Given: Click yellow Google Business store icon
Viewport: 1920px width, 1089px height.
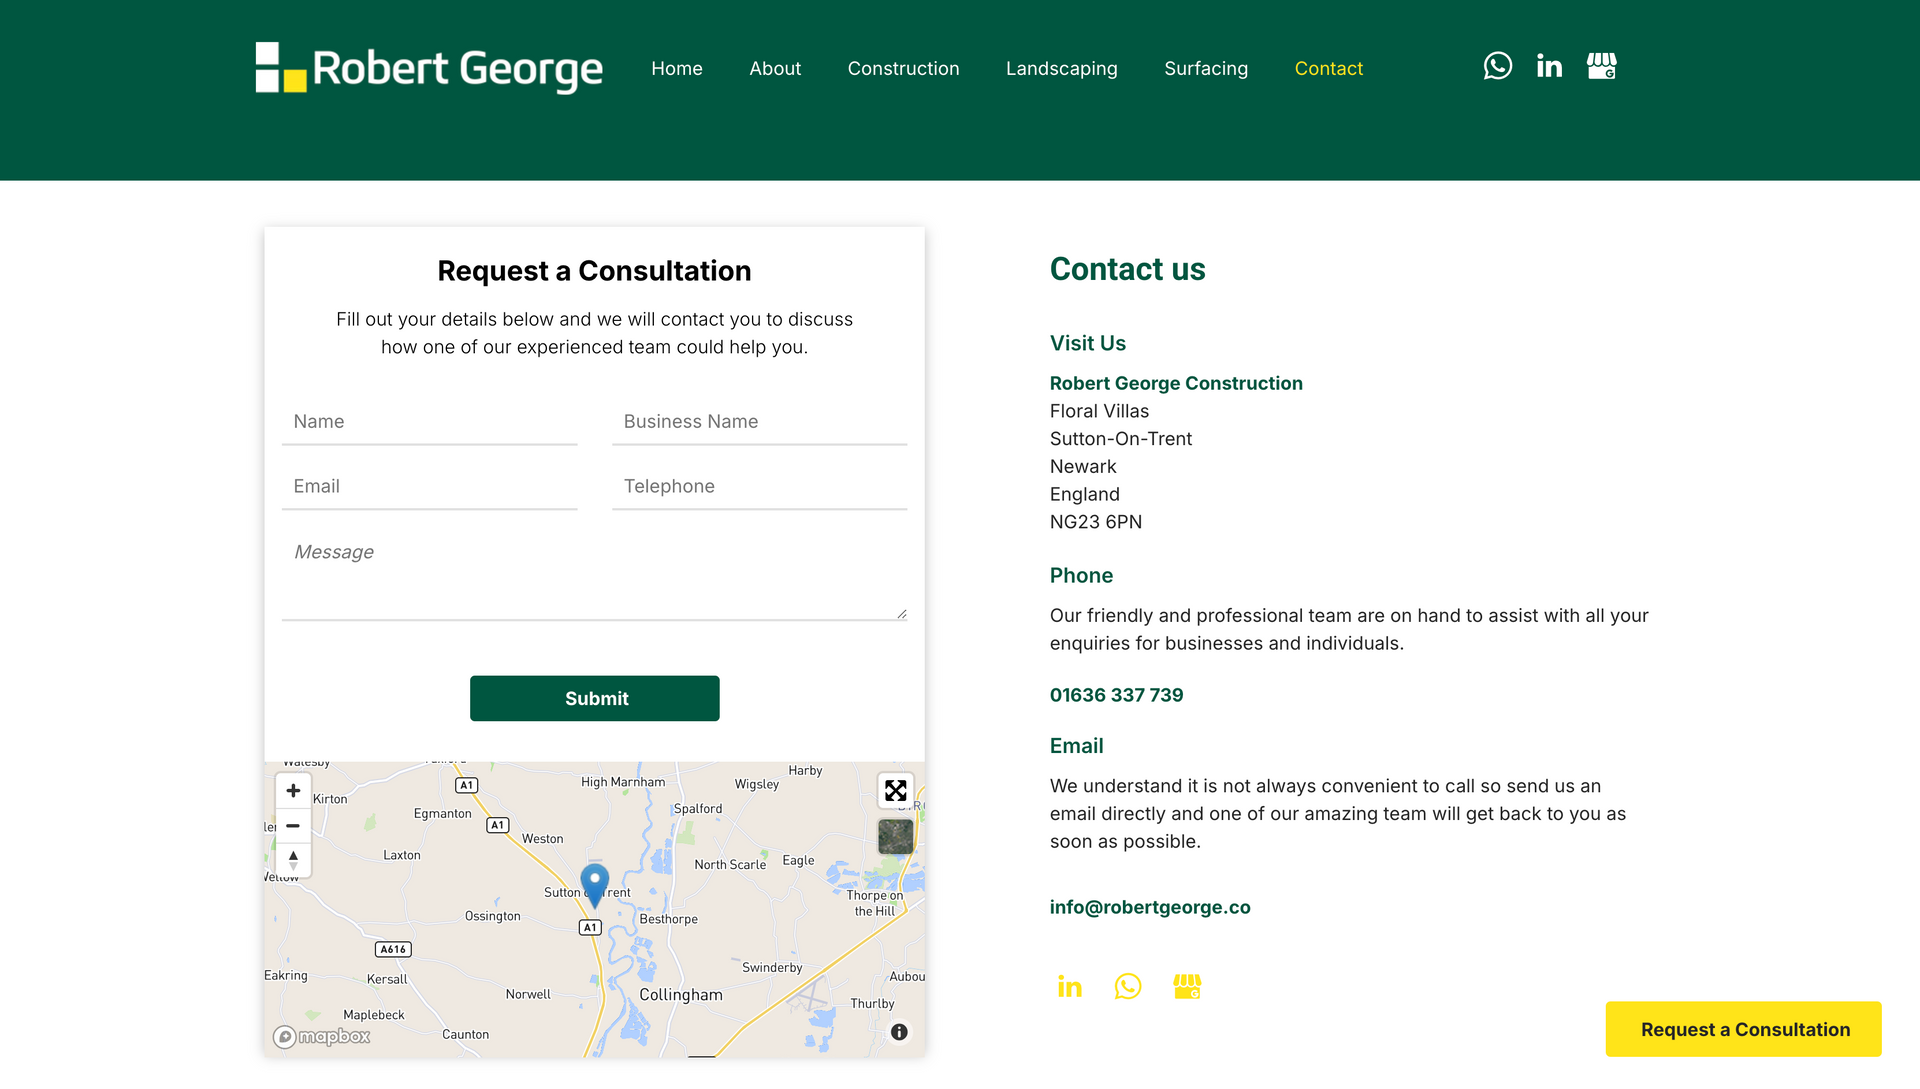Looking at the screenshot, I should pyautogui.click(x=1186, y=987).
